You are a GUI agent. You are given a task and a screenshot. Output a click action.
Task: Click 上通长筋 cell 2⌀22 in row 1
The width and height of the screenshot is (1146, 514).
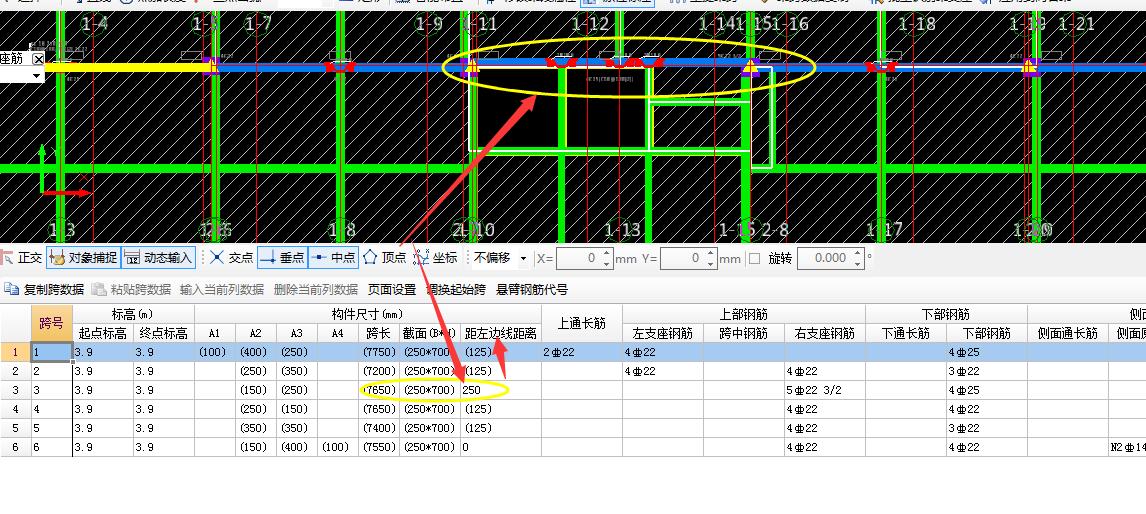tap(582, 352)
